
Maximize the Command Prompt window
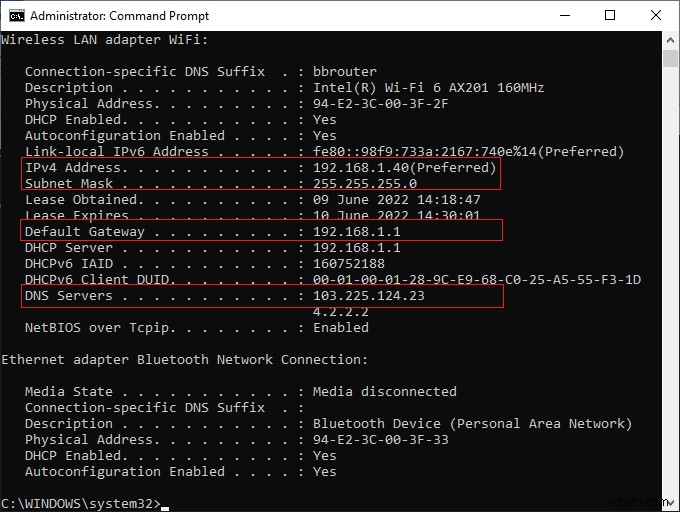coord(610,15)
